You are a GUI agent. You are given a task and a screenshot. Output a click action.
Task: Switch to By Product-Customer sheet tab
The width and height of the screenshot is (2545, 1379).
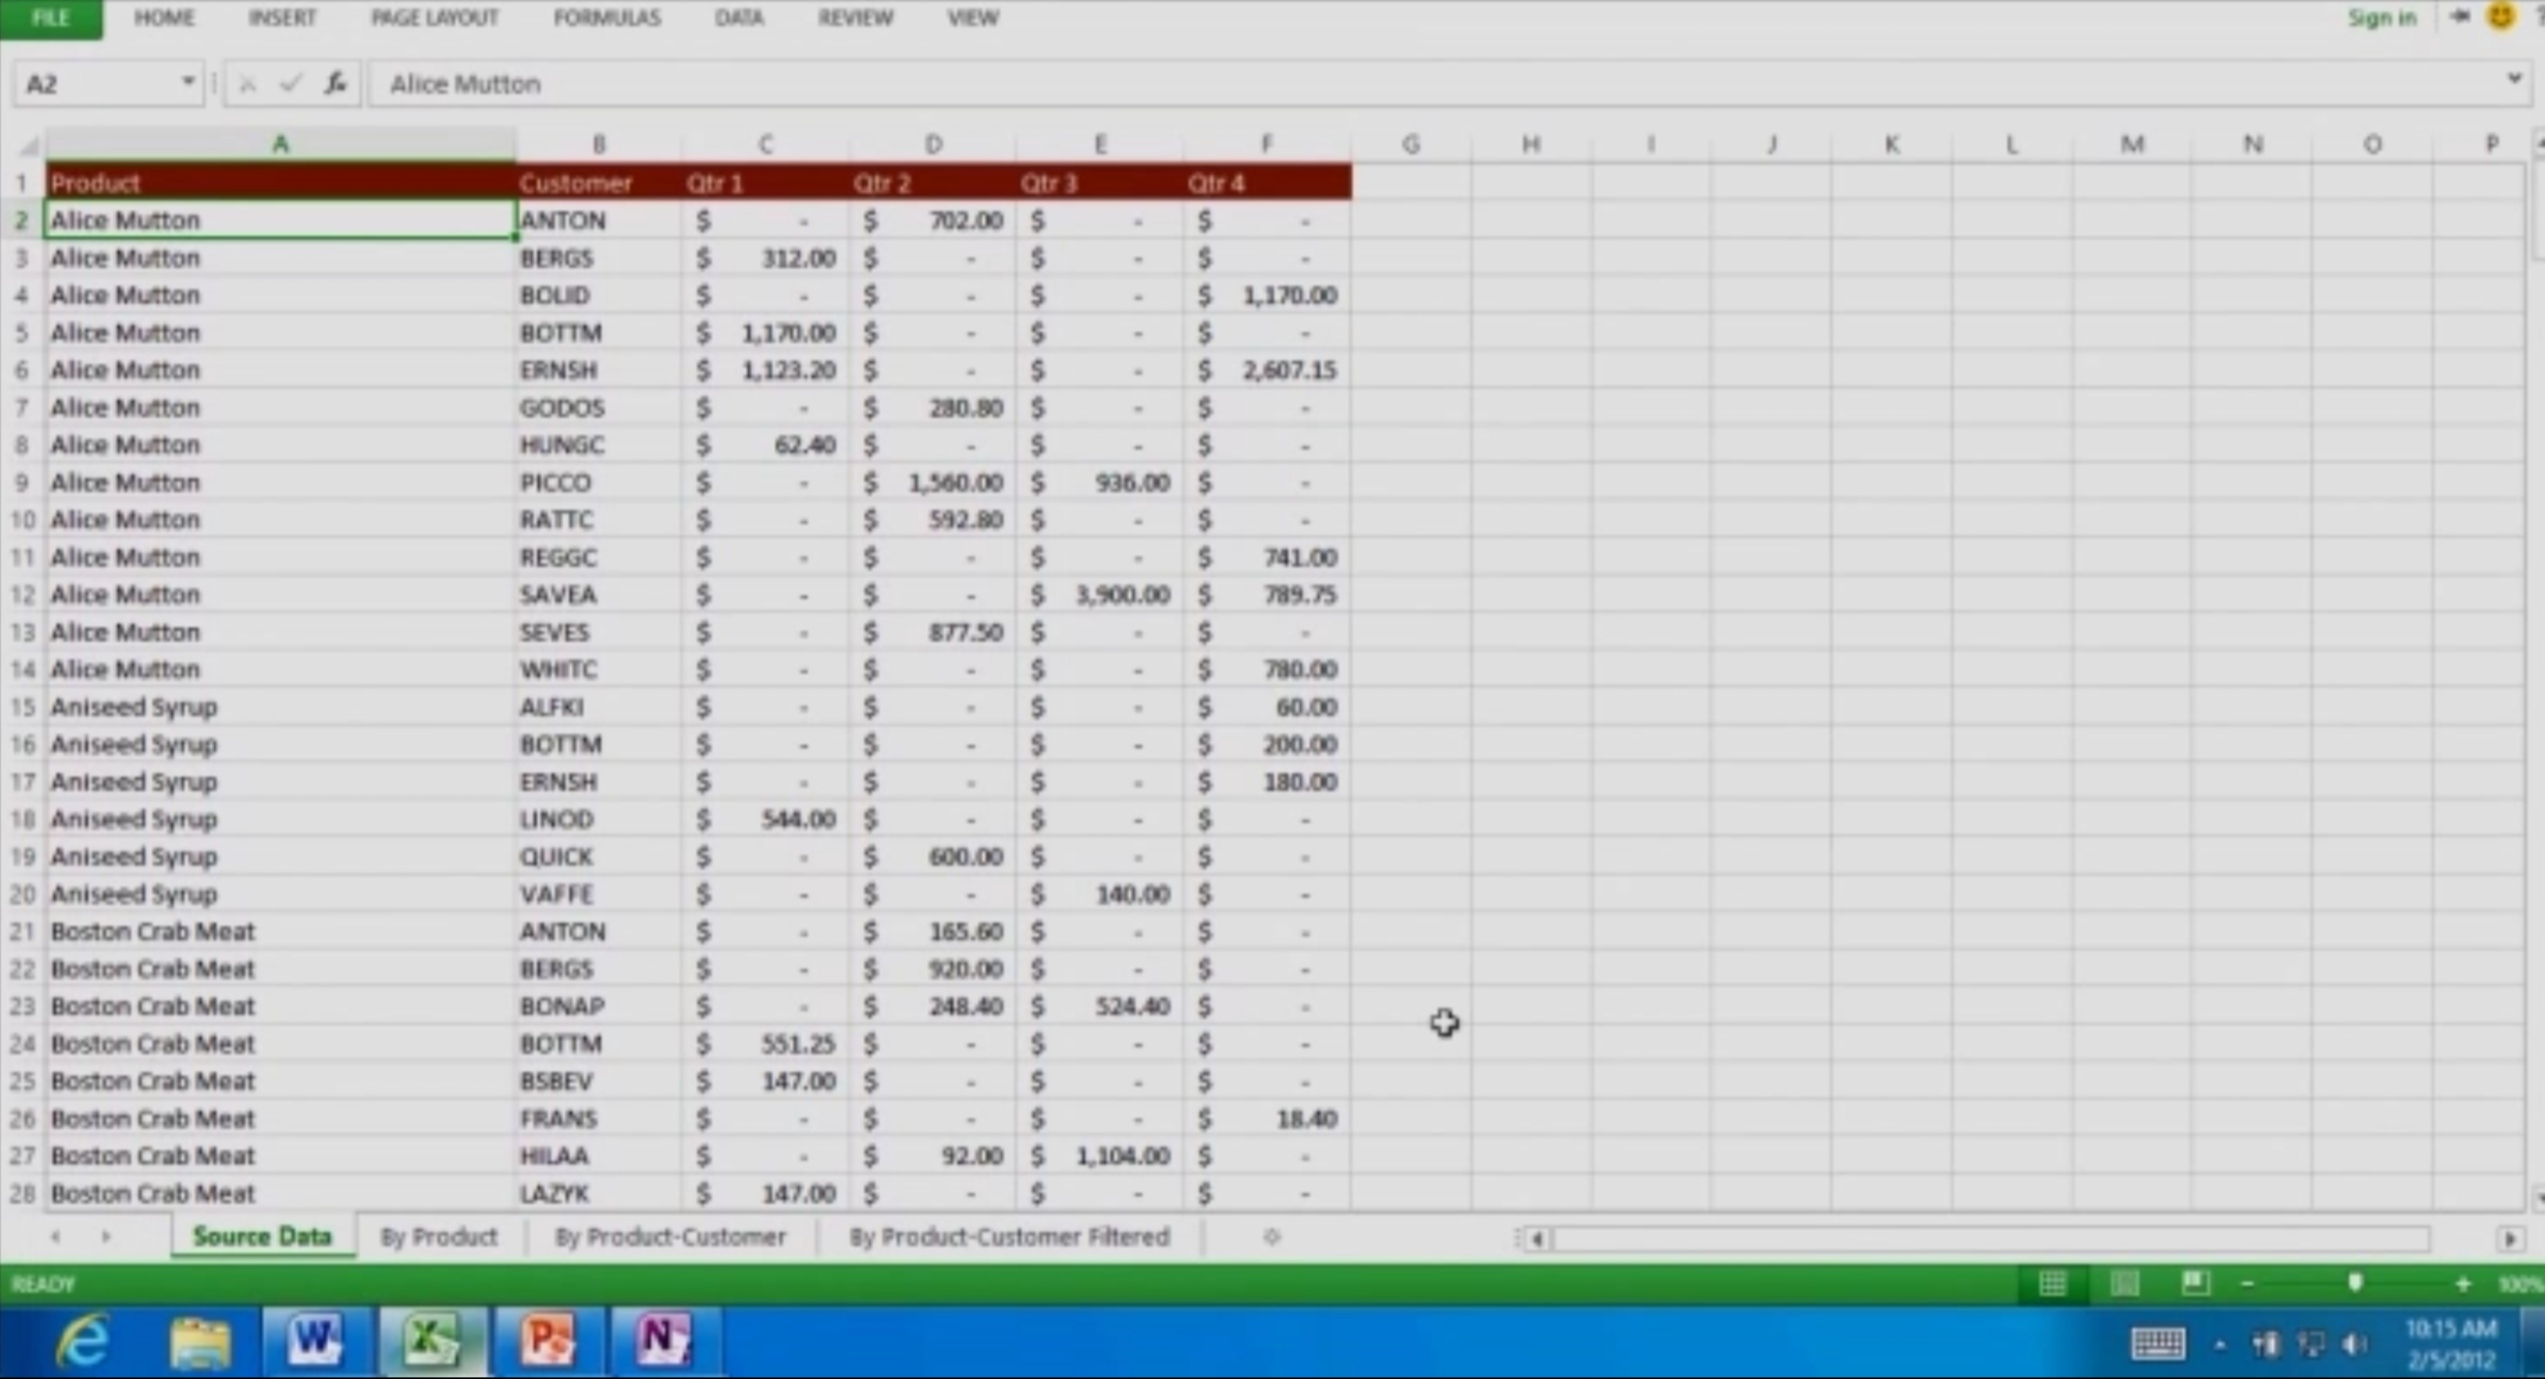[x=670, y=1237]
